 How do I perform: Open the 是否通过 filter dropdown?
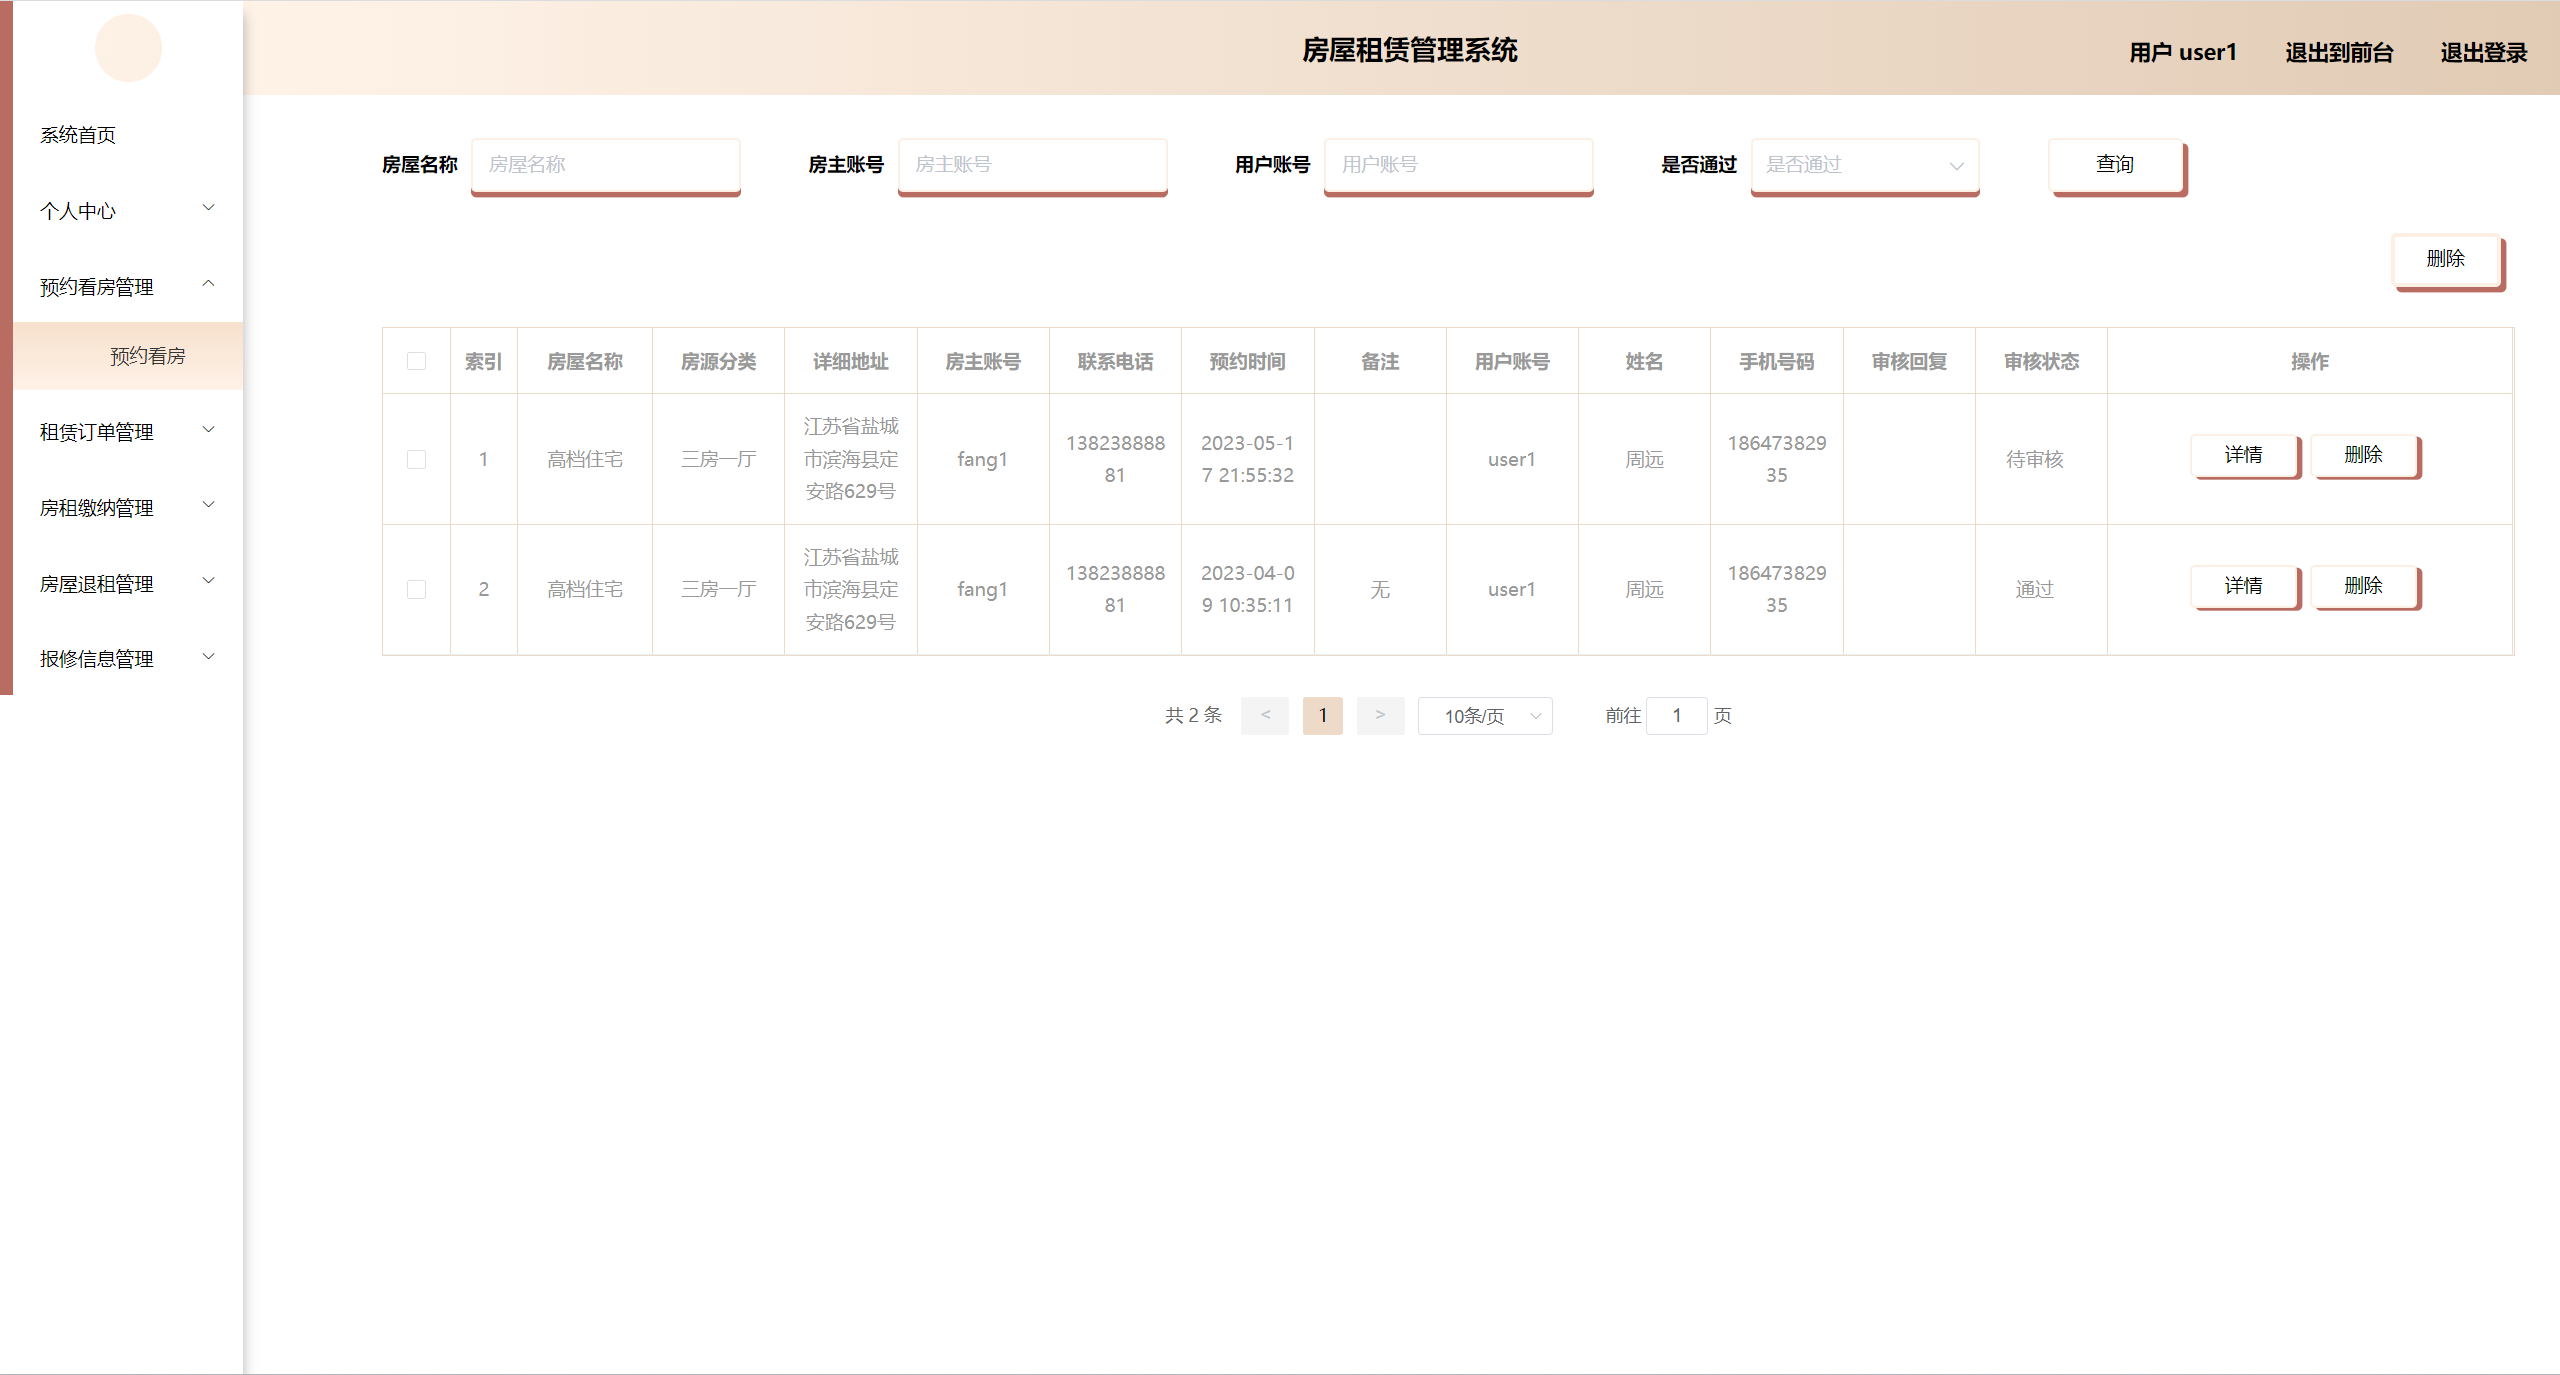1864,165
